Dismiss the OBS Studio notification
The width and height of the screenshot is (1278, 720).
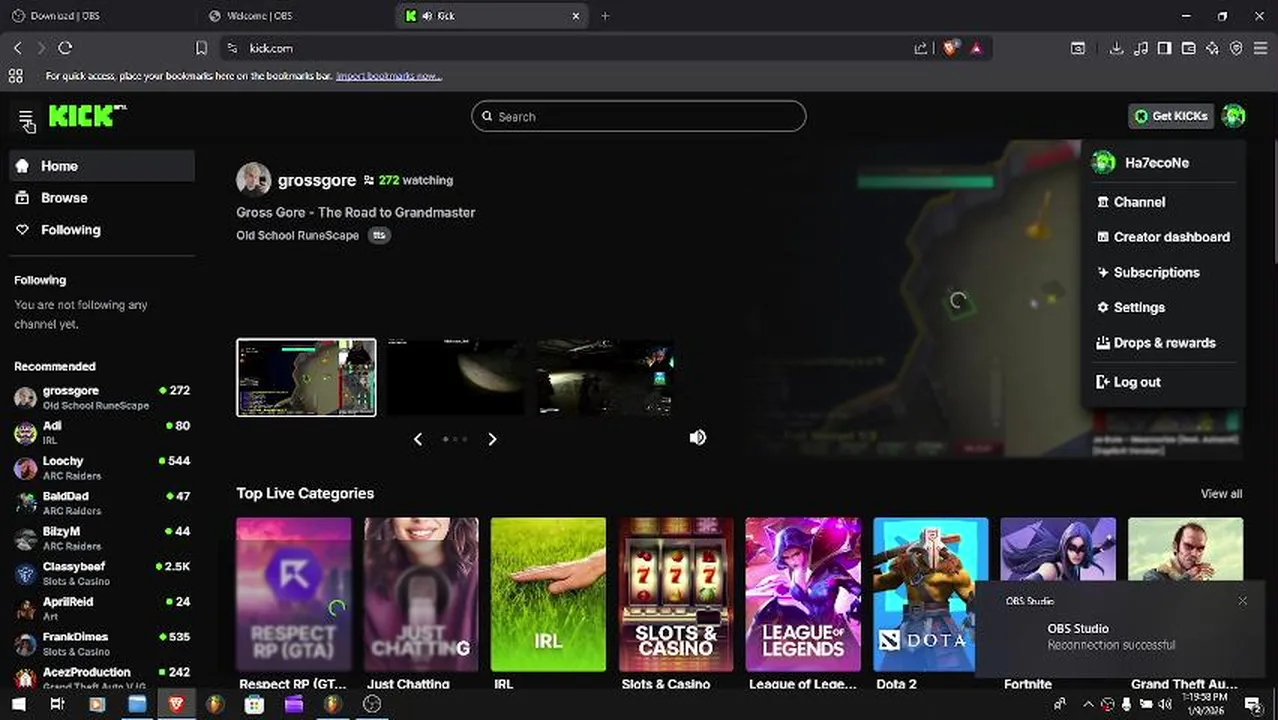(x=1242, y=601)
